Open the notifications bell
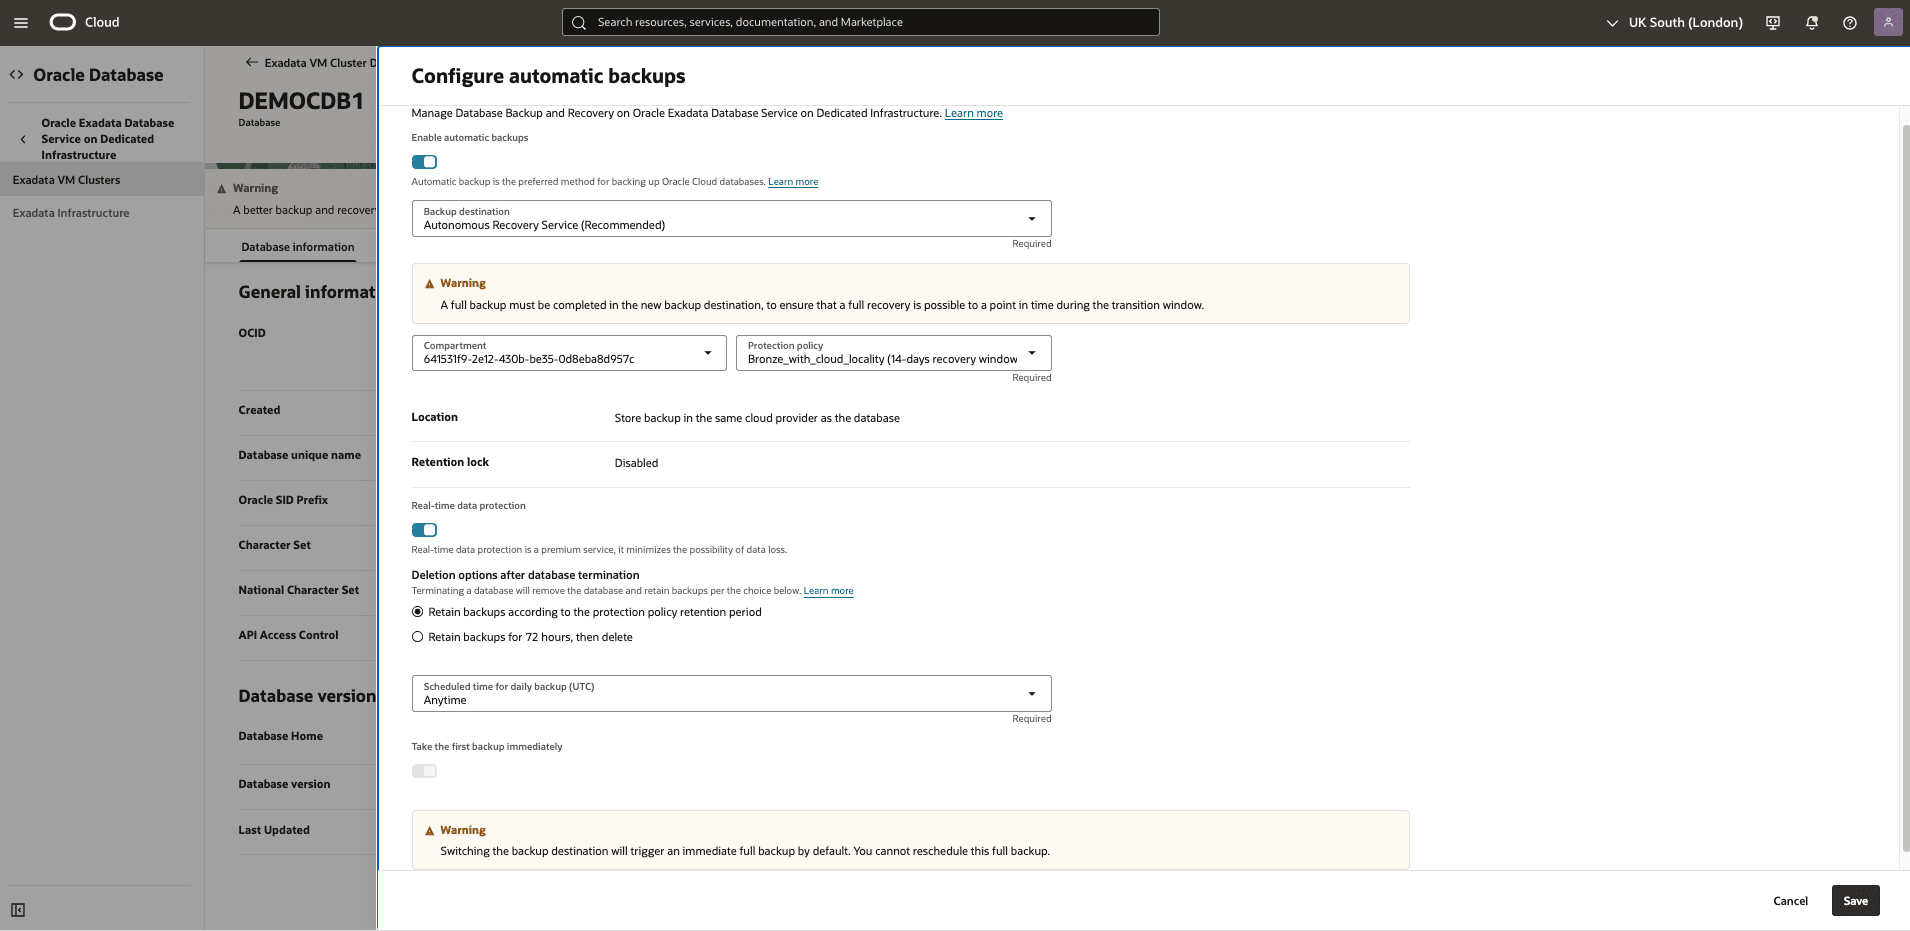 click(1812, 21)
